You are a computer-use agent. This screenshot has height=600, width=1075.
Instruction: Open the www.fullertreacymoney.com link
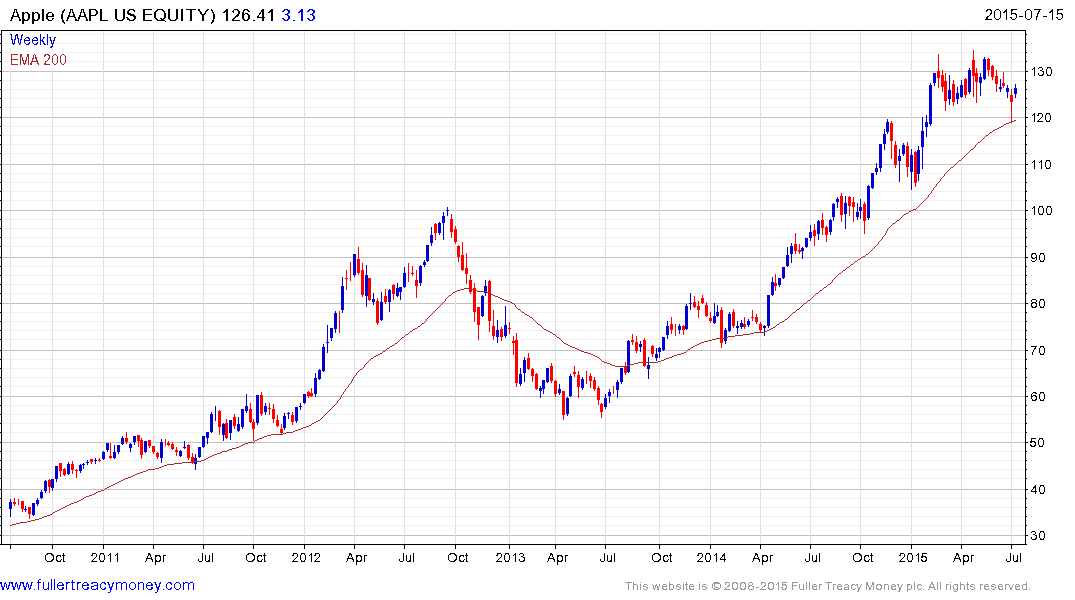coord(97,585)
